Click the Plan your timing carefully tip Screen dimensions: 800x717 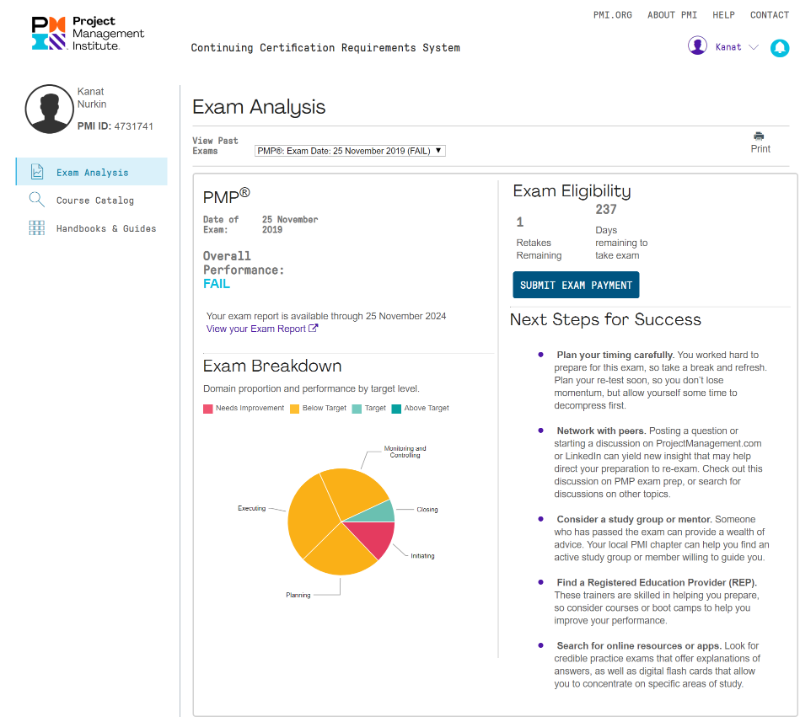[660, 380]
